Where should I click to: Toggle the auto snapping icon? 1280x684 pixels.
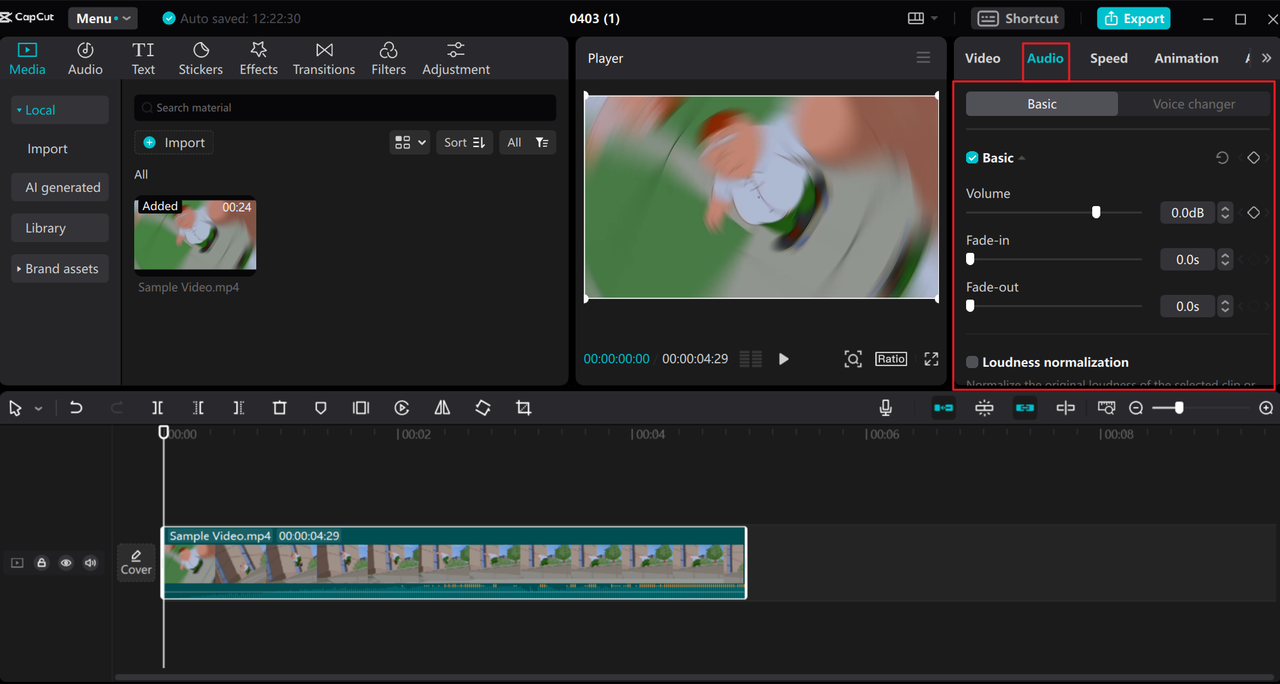point(984,408)
